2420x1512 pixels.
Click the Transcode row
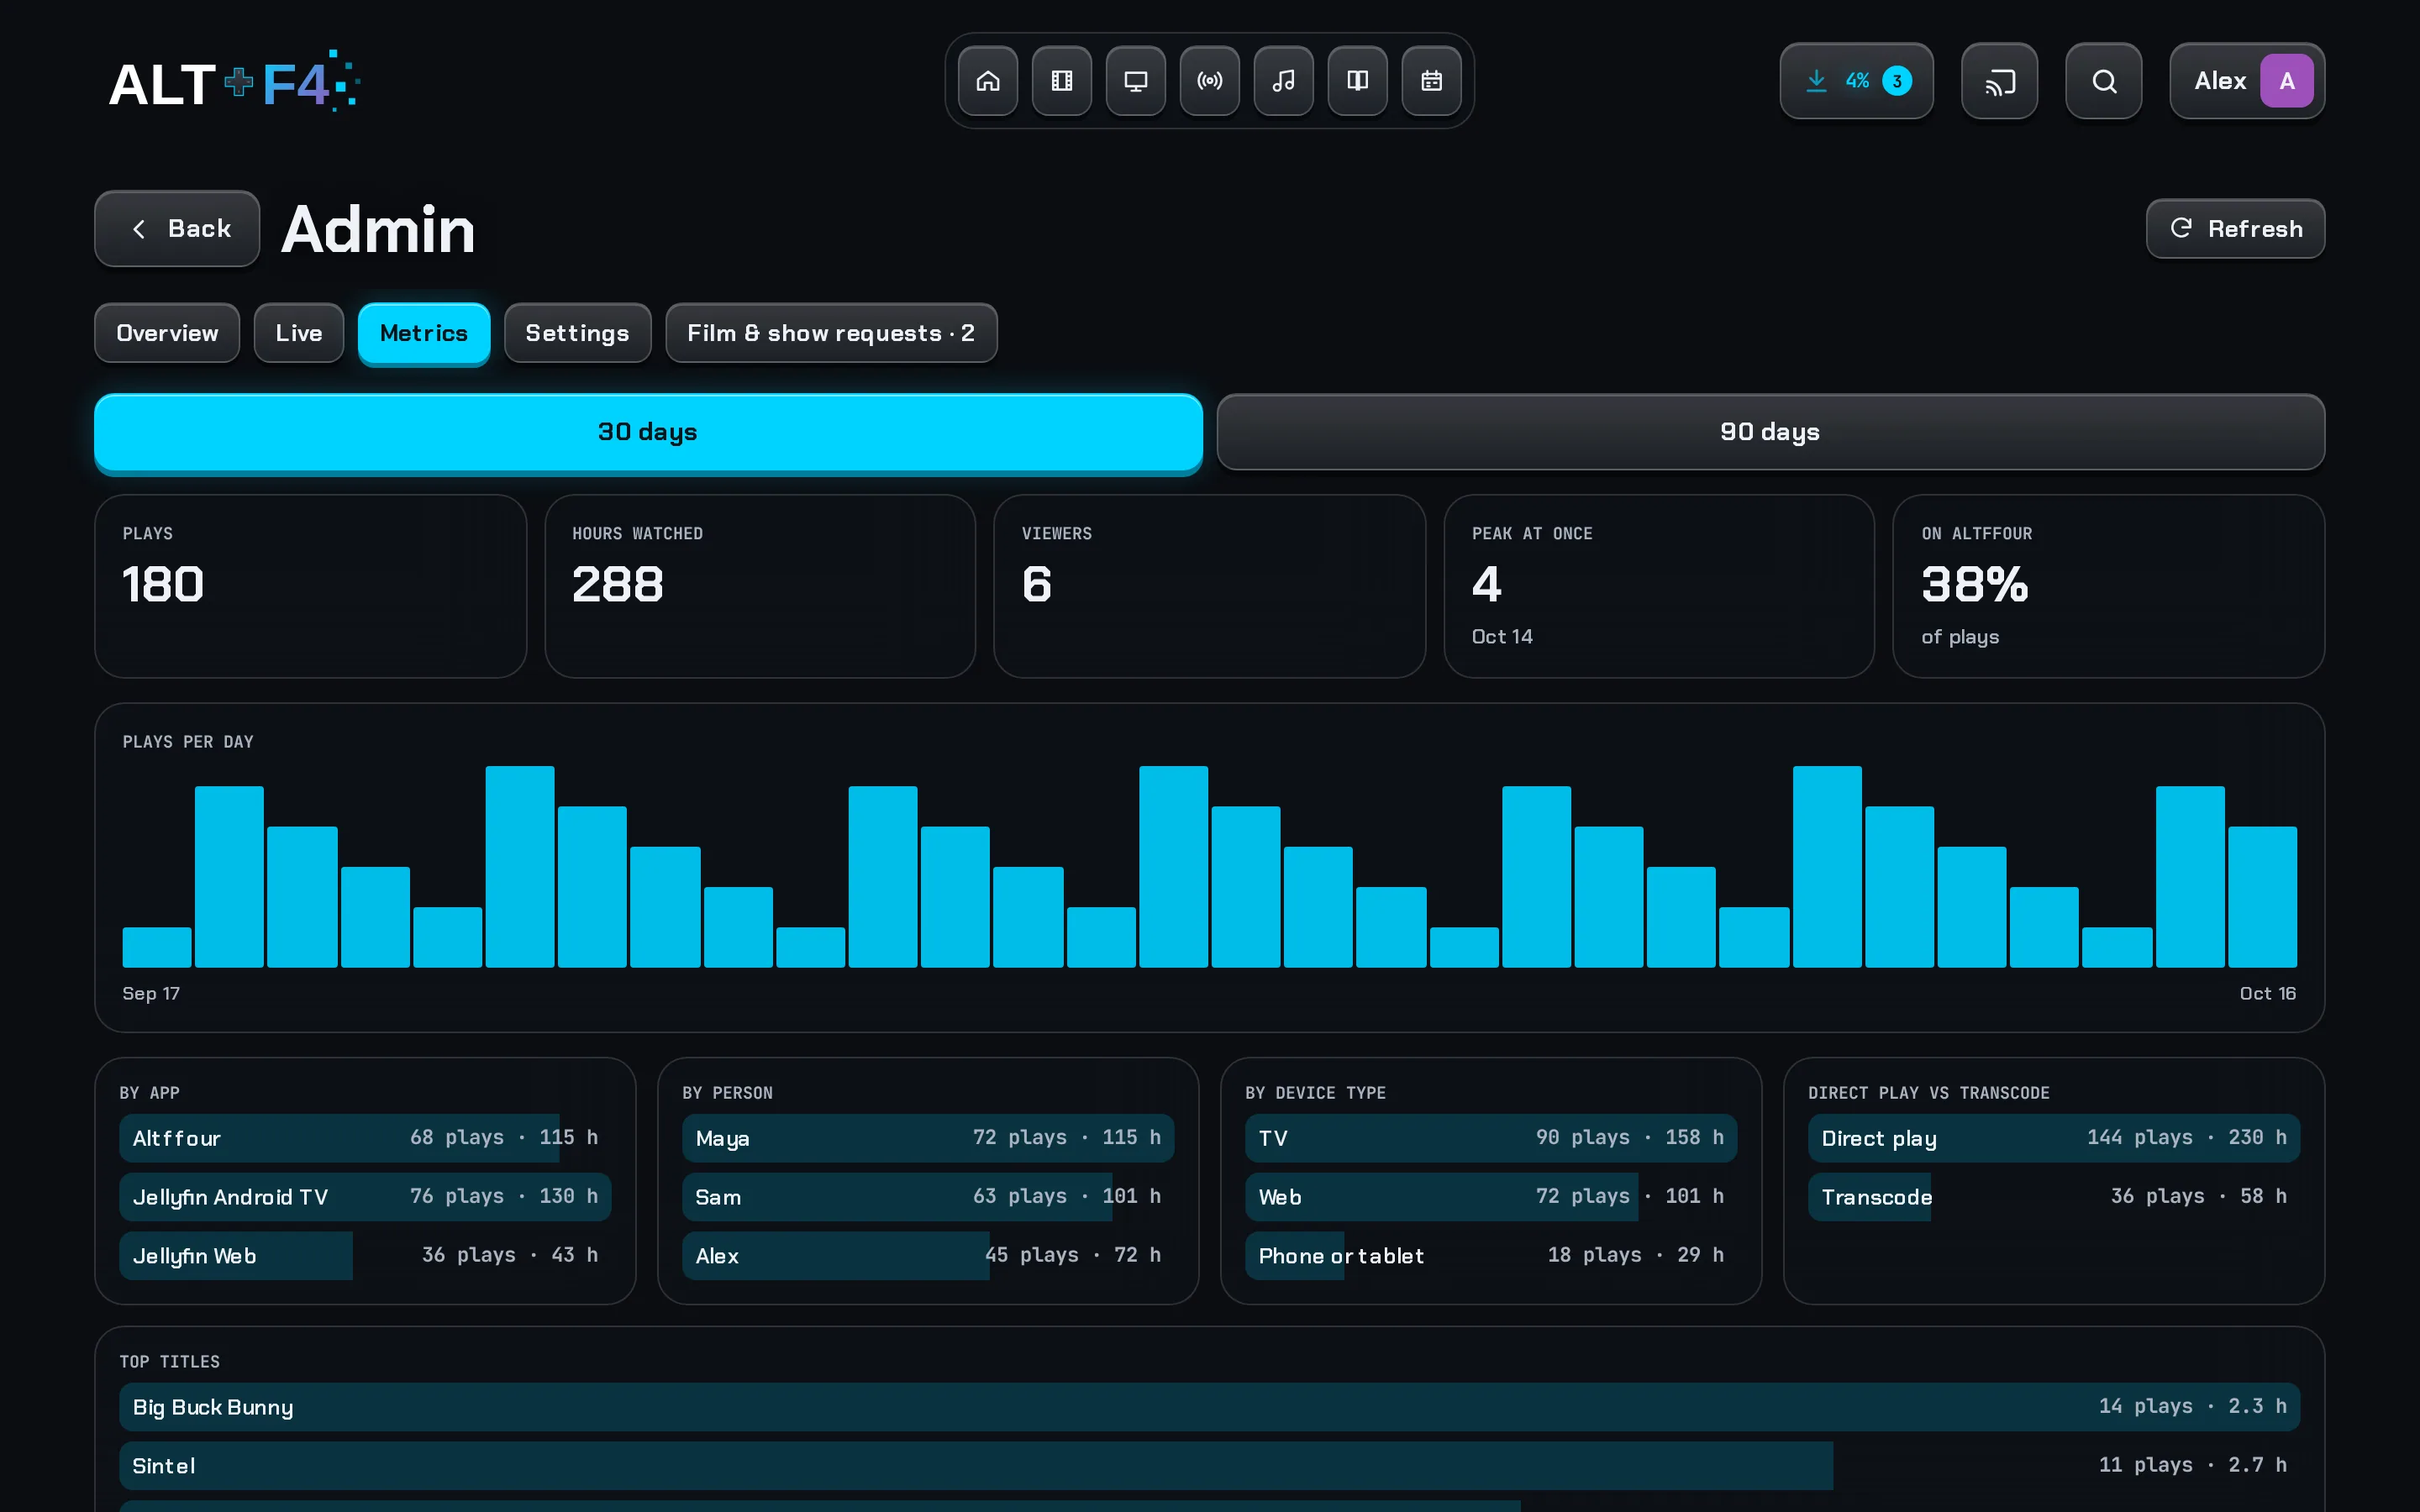pyautogui.click(x=2054, y=1197)
